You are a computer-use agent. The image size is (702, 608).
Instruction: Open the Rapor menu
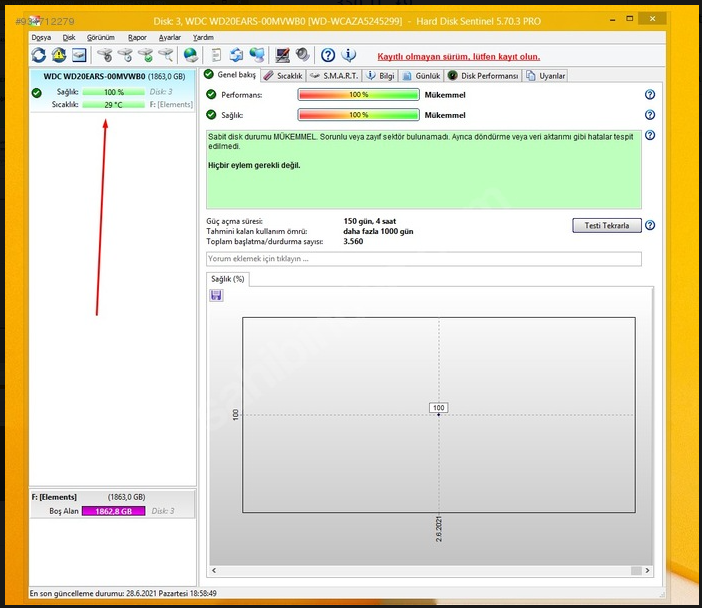(137, 38)
